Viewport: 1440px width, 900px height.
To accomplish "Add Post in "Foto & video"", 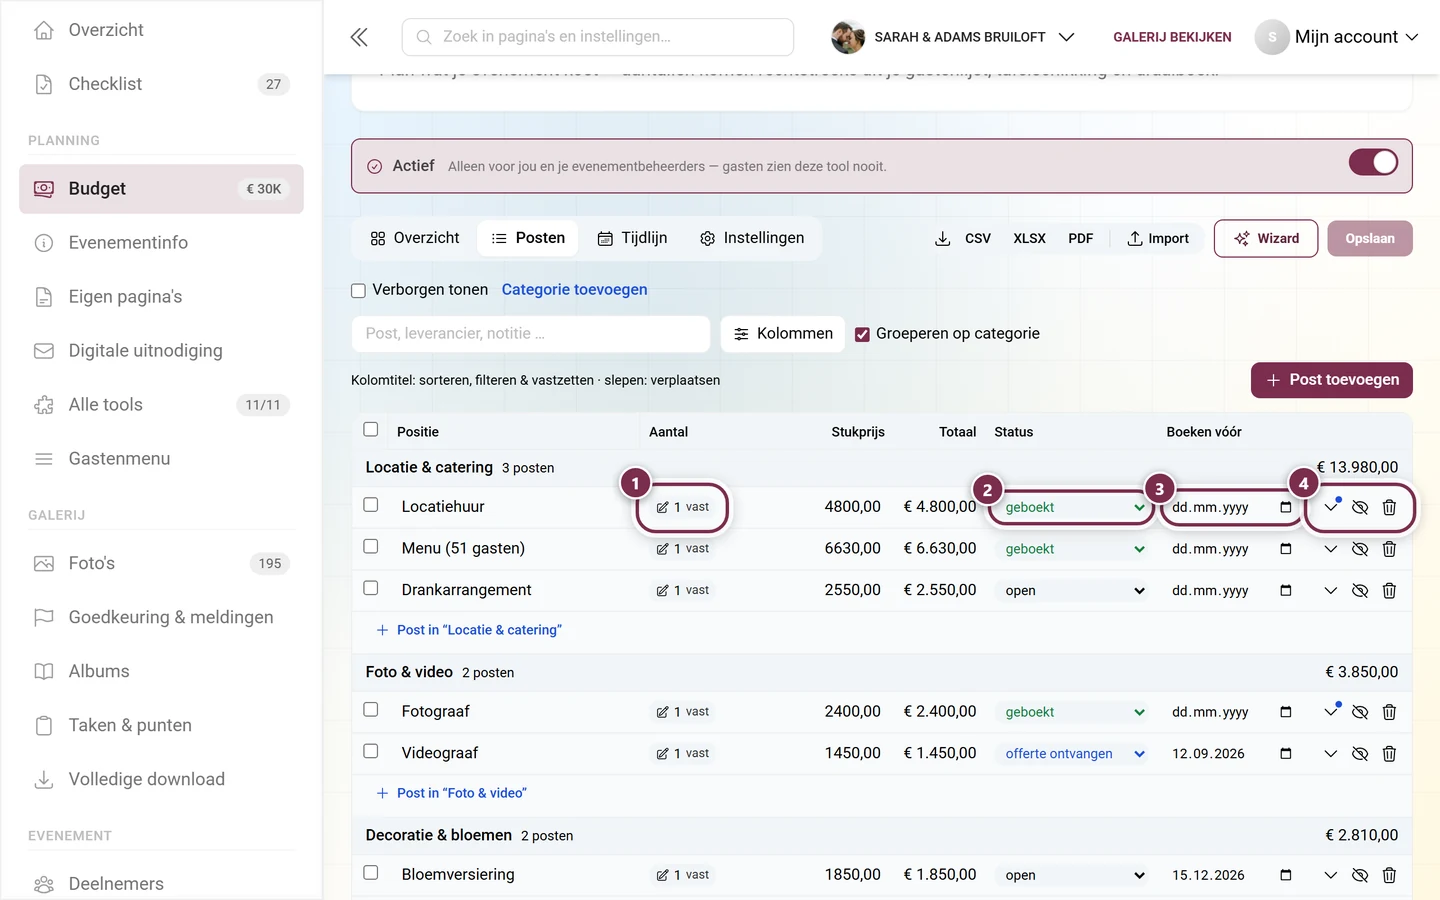I will coord(451,793).
